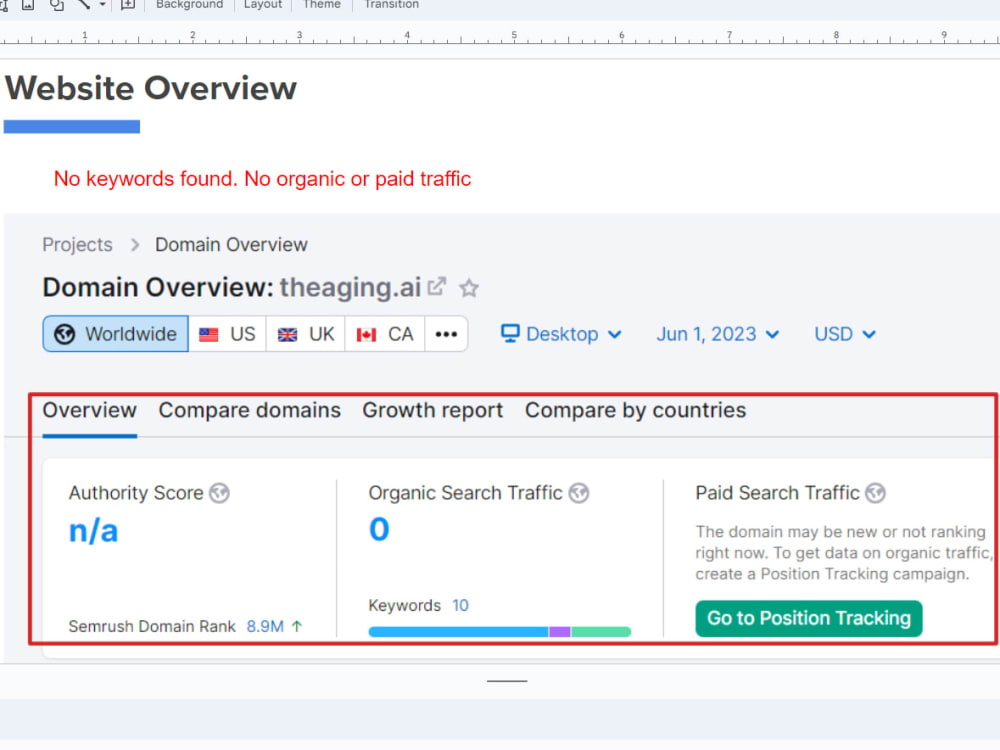This screenshot has width=1000, height=750.
Task: Click the horizontal ruler above the slide
Action: tap(500, 35)
